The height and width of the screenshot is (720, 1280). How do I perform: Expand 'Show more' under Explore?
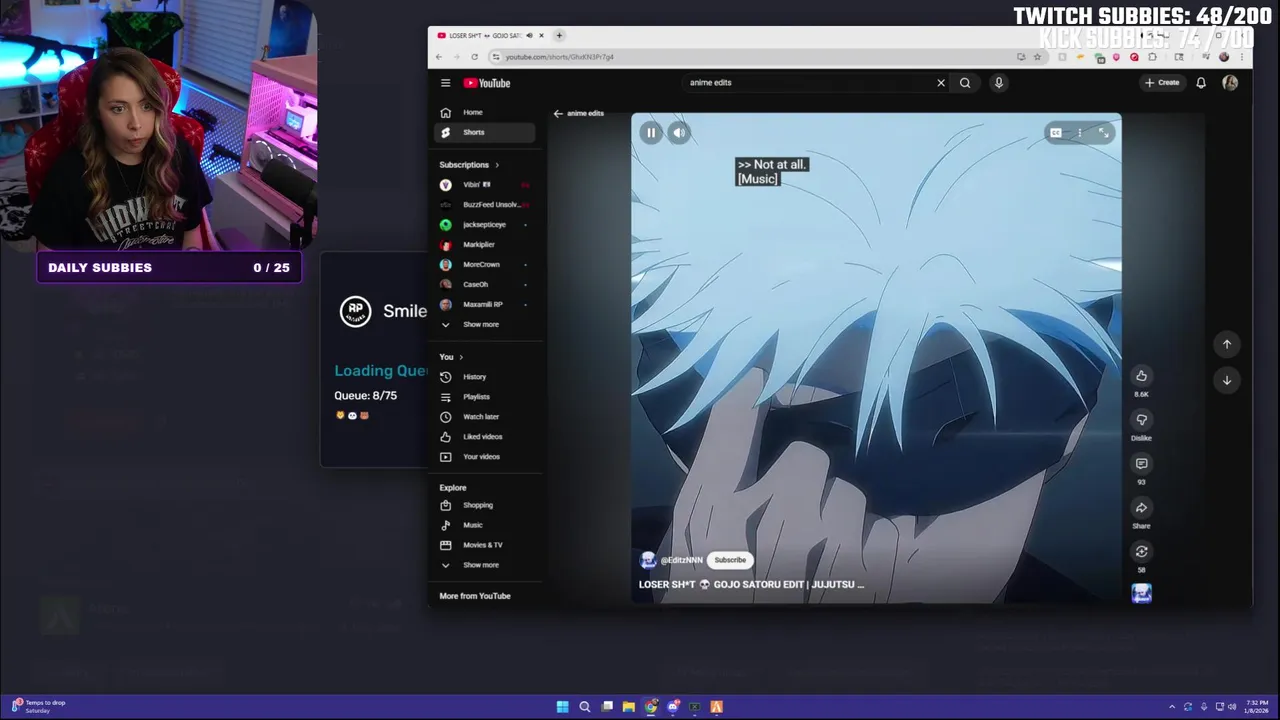(485, 565)
